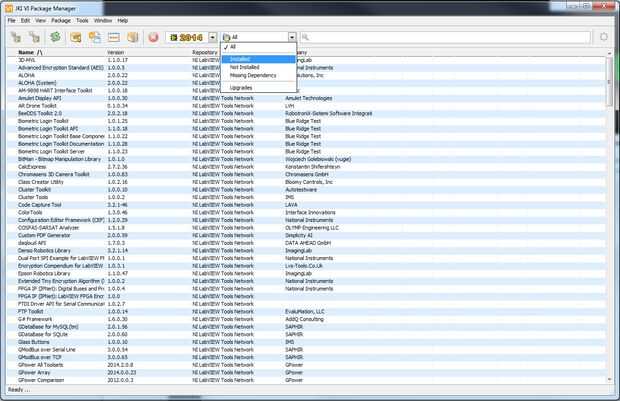The height and width of the screenshot is (401, 620).
Task: Open the Package menu
Action: [61, 21]
